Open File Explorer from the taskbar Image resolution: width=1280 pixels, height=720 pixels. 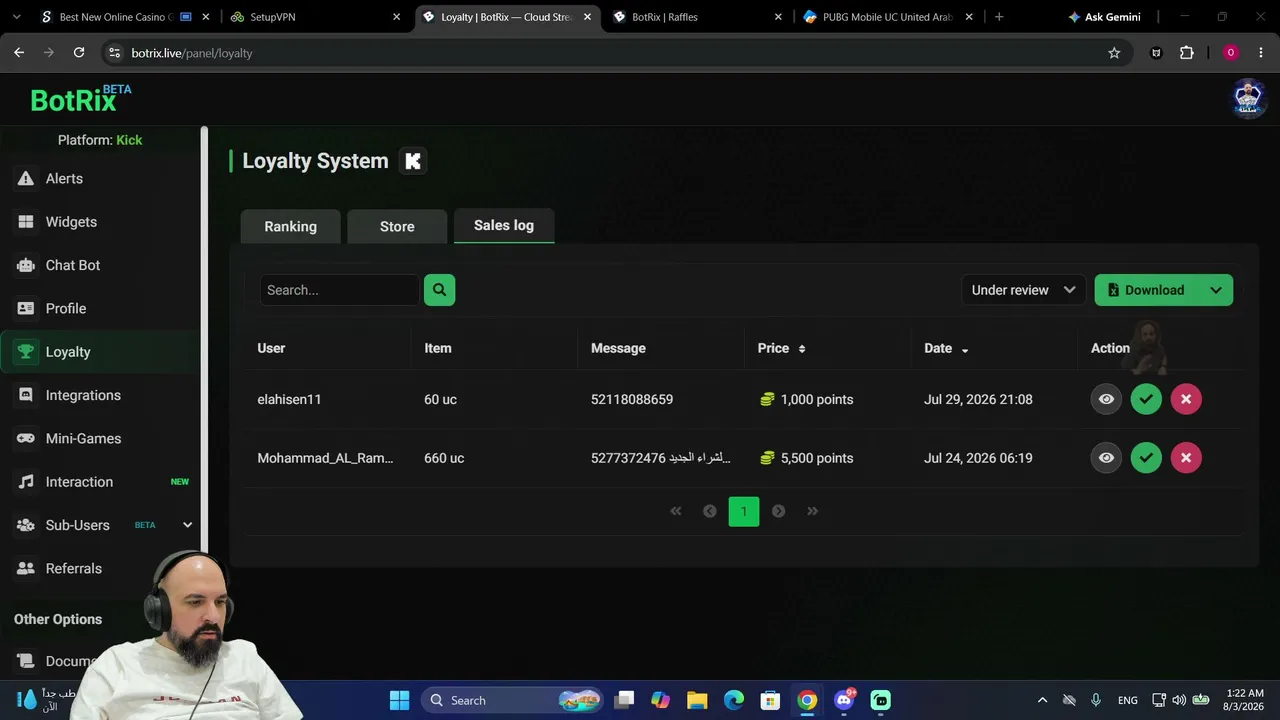point(697,700)
